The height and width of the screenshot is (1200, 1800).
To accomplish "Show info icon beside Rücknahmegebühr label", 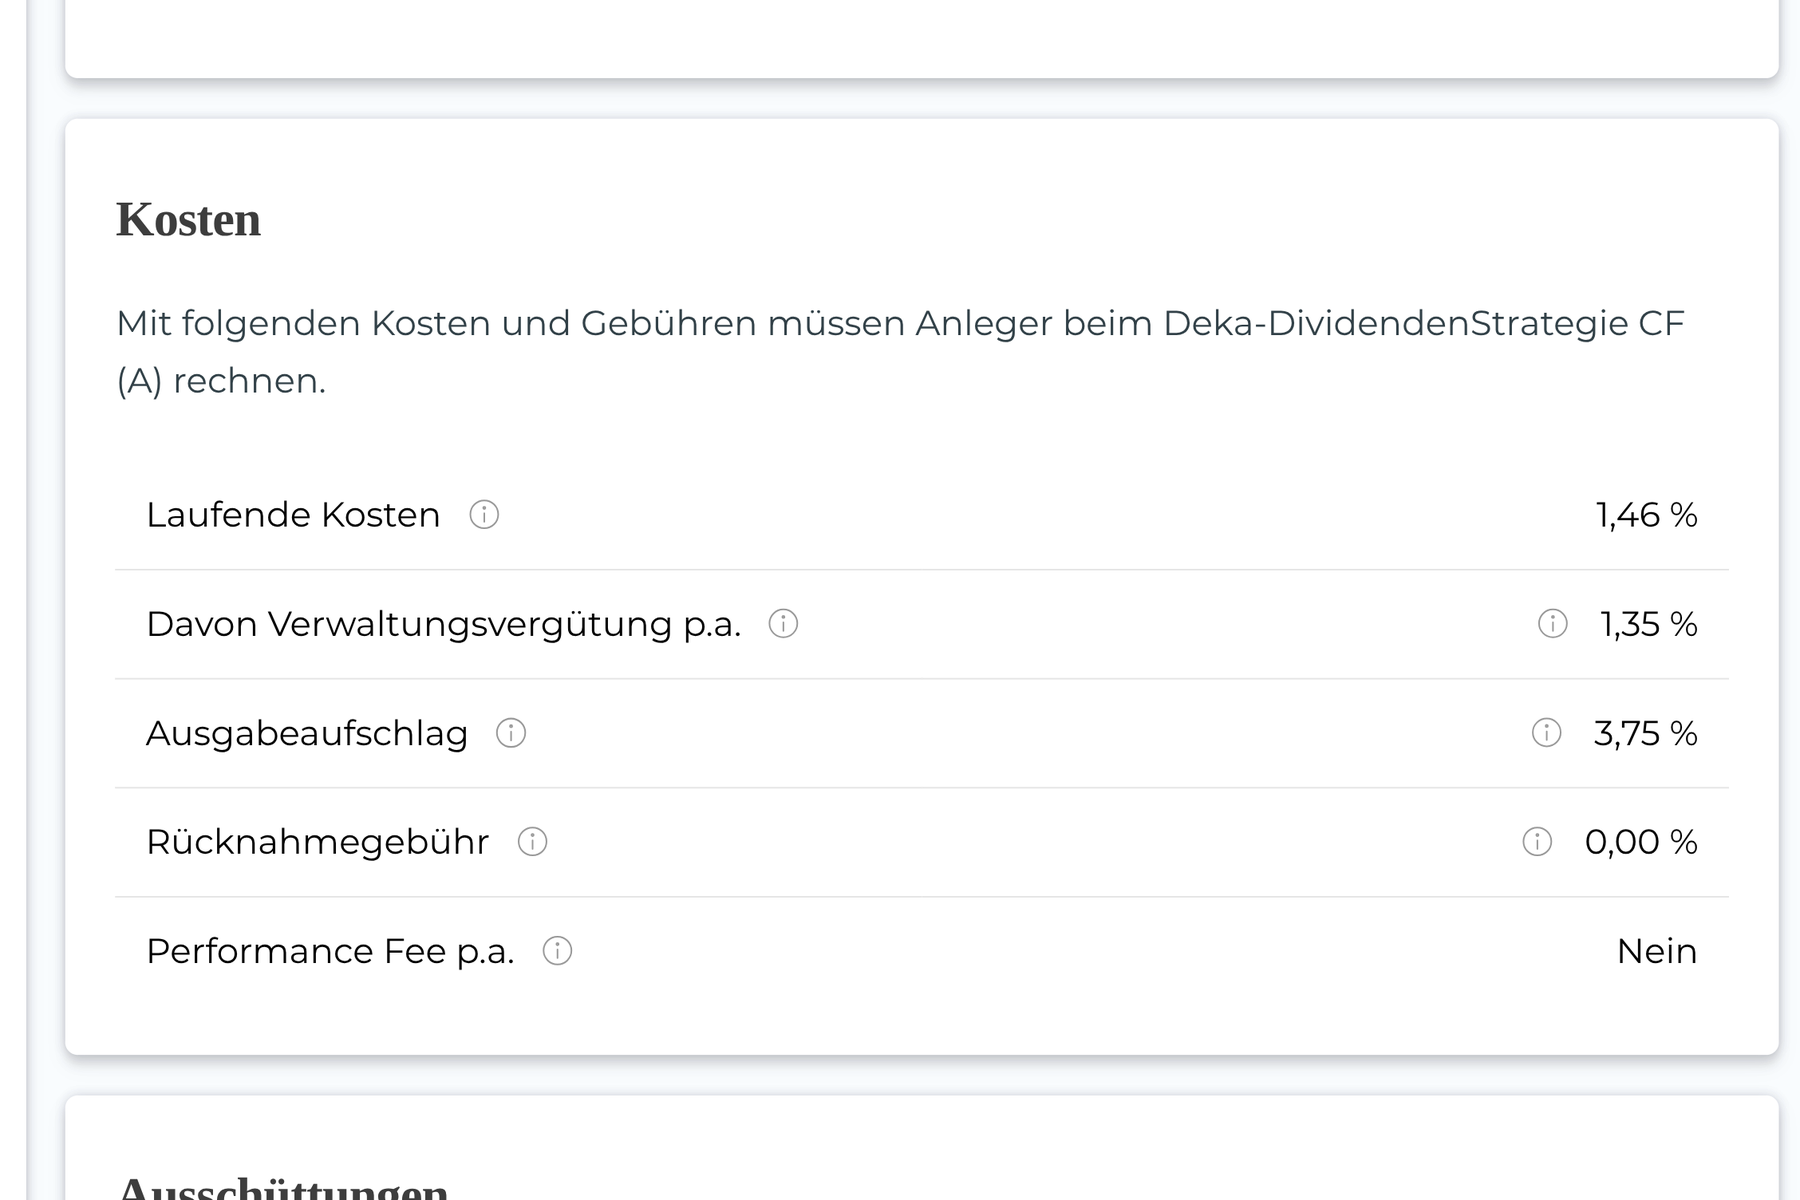I will 532,842.
